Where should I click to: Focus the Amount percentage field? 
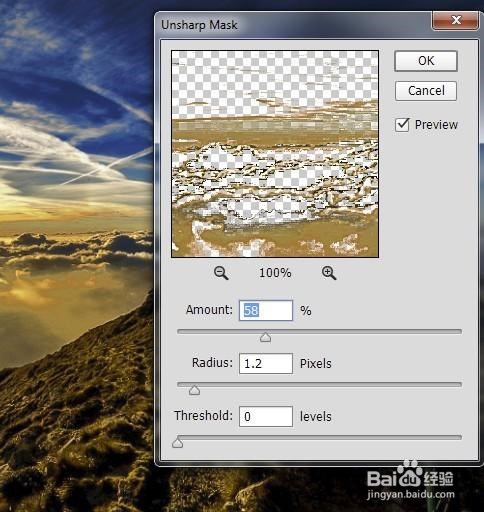[266, 311]
